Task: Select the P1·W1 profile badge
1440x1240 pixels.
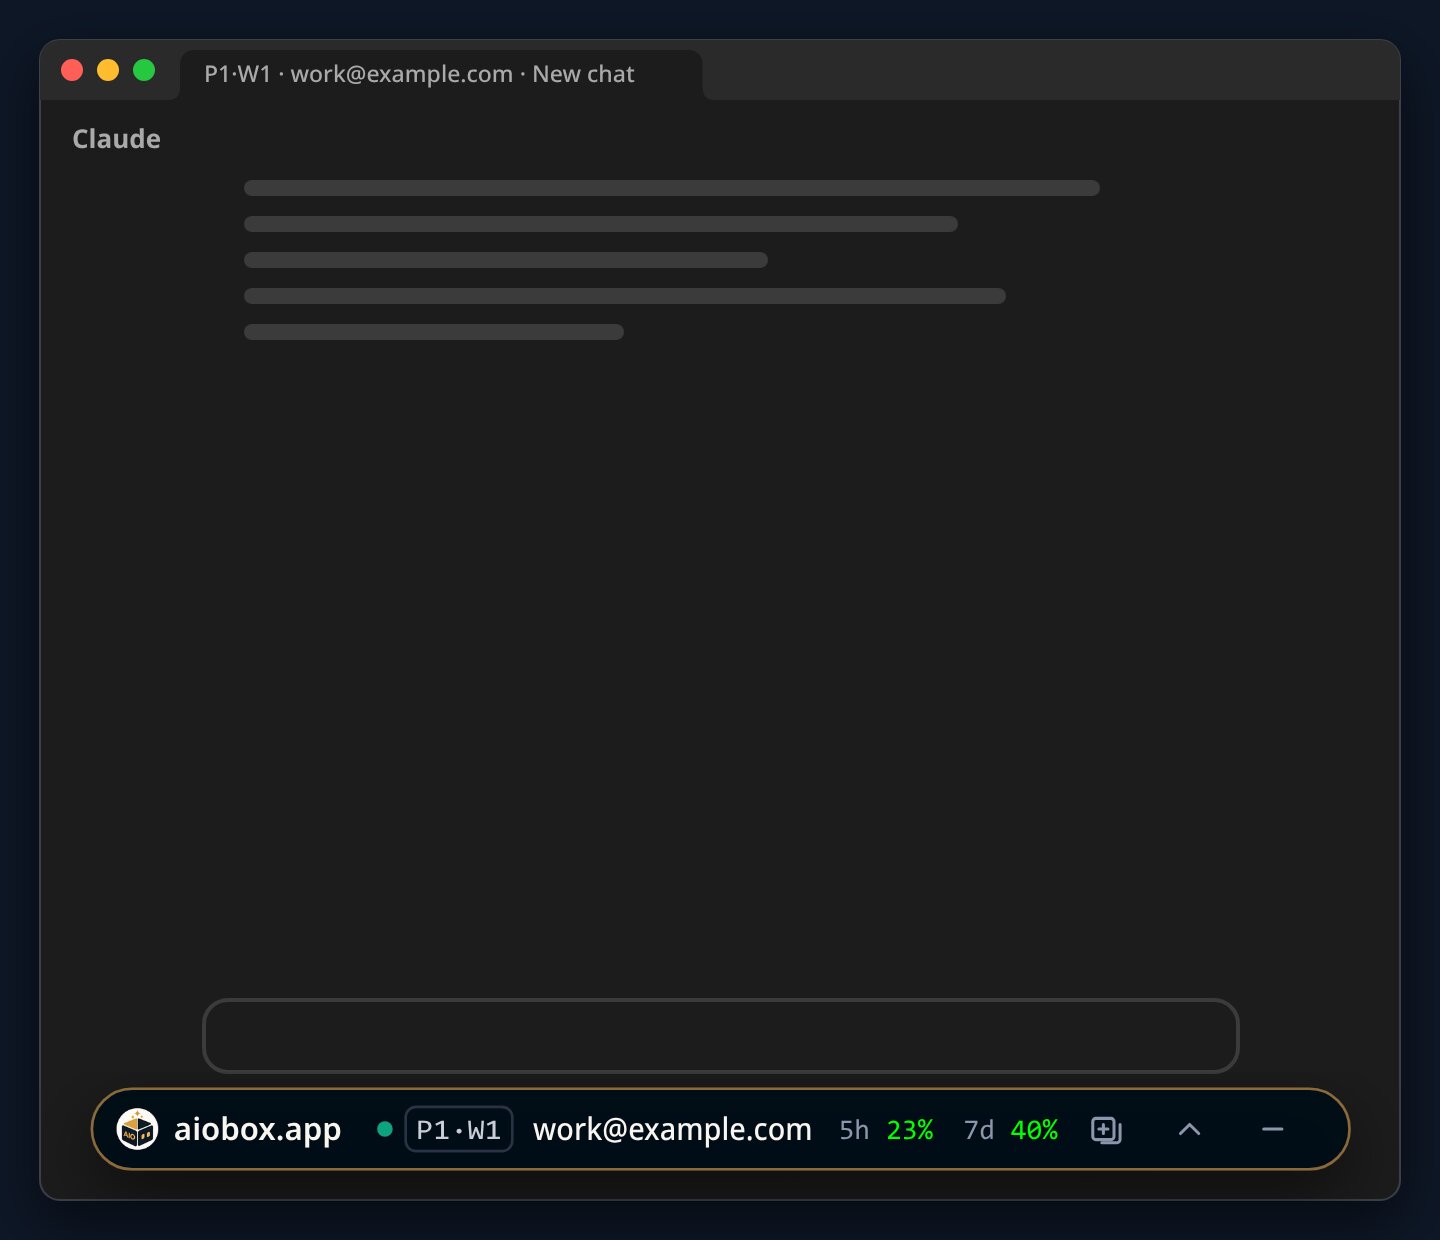Action: tap(459, 1129)
